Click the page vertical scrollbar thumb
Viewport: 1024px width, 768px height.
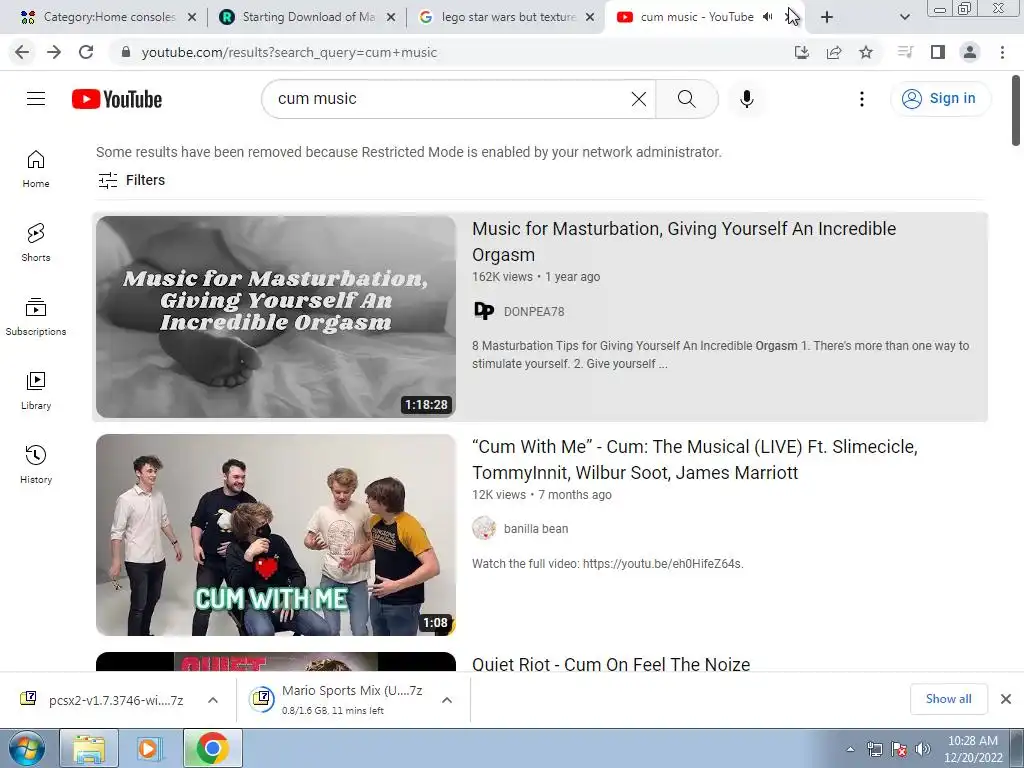click(1016, 111)
